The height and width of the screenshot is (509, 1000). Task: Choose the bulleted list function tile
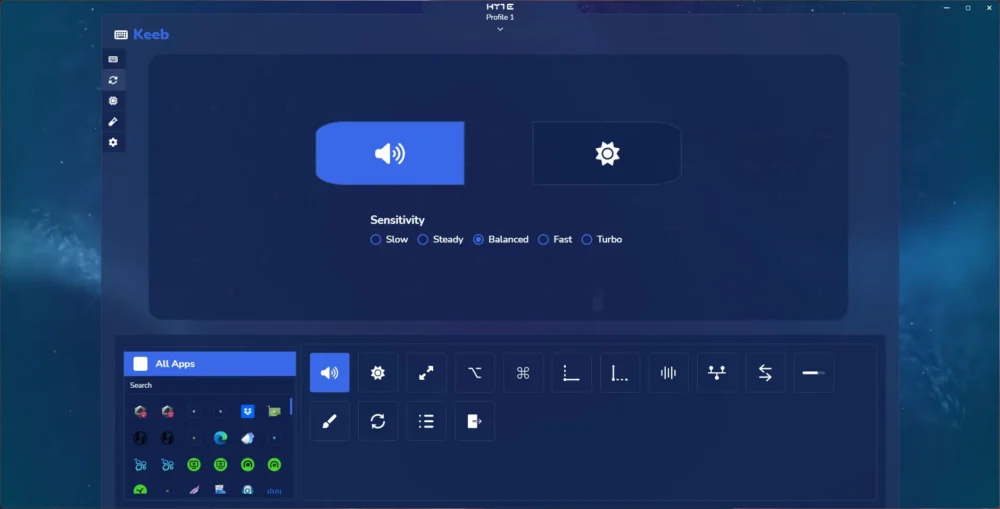426,421
